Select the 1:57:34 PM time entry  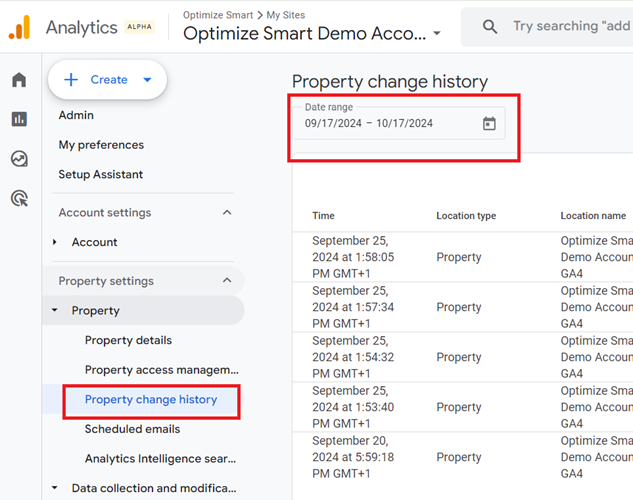(x=353, y=307)
